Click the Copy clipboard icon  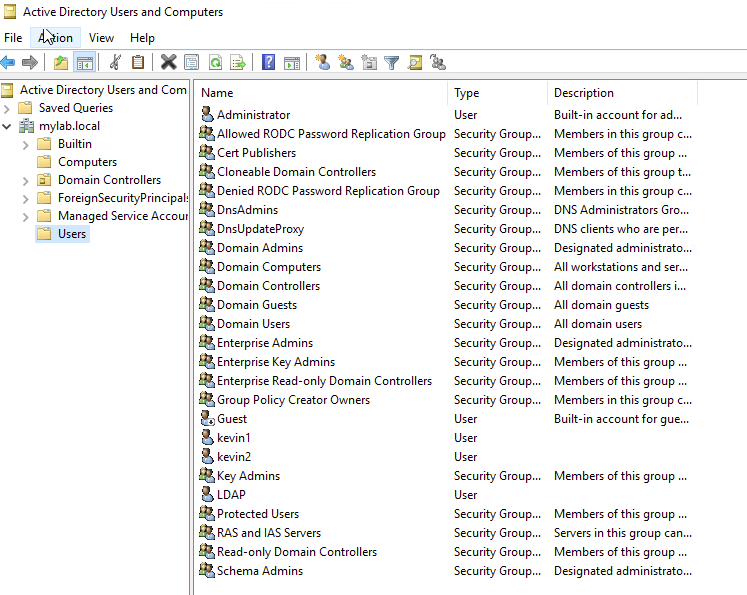click(138, 62)
